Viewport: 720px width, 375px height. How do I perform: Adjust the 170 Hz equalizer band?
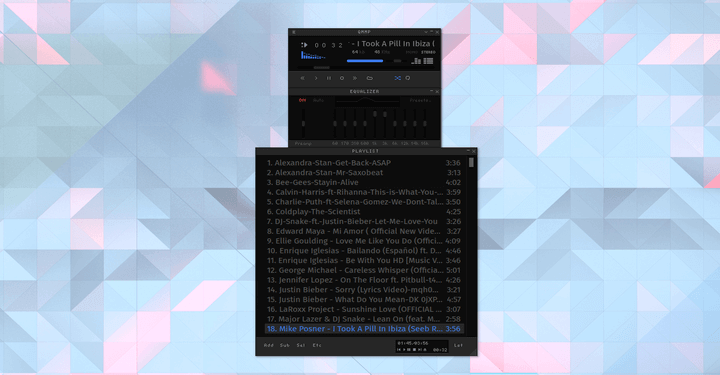(x=345, y=123)
